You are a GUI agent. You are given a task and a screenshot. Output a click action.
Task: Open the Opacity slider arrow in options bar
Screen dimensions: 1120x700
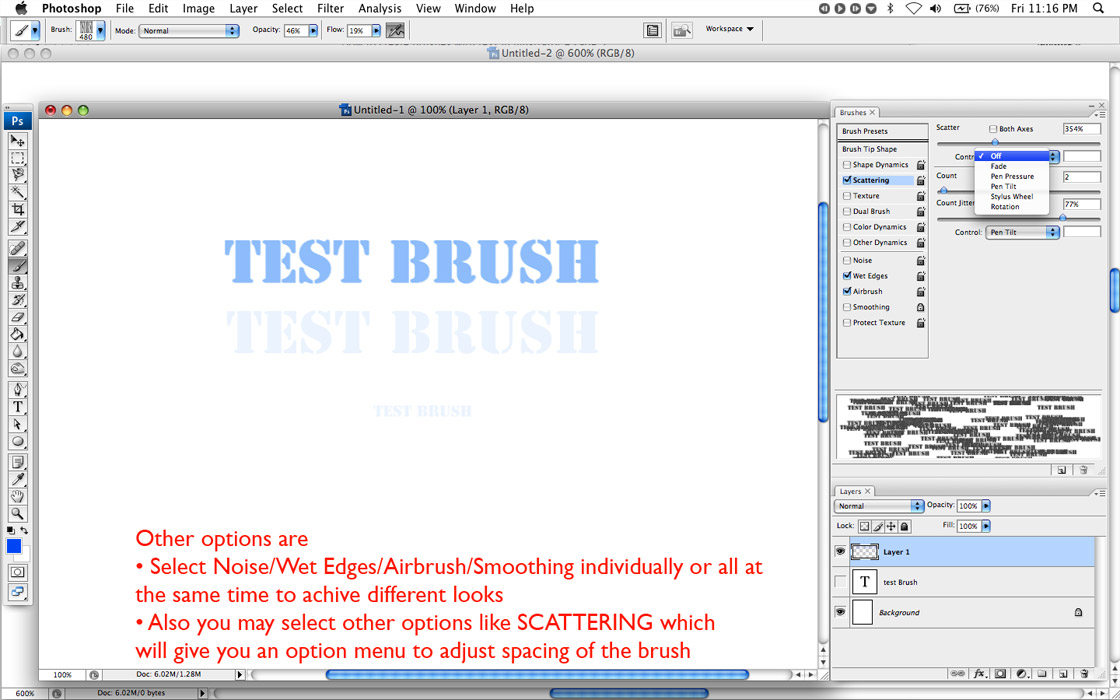(x=313, y=31)
